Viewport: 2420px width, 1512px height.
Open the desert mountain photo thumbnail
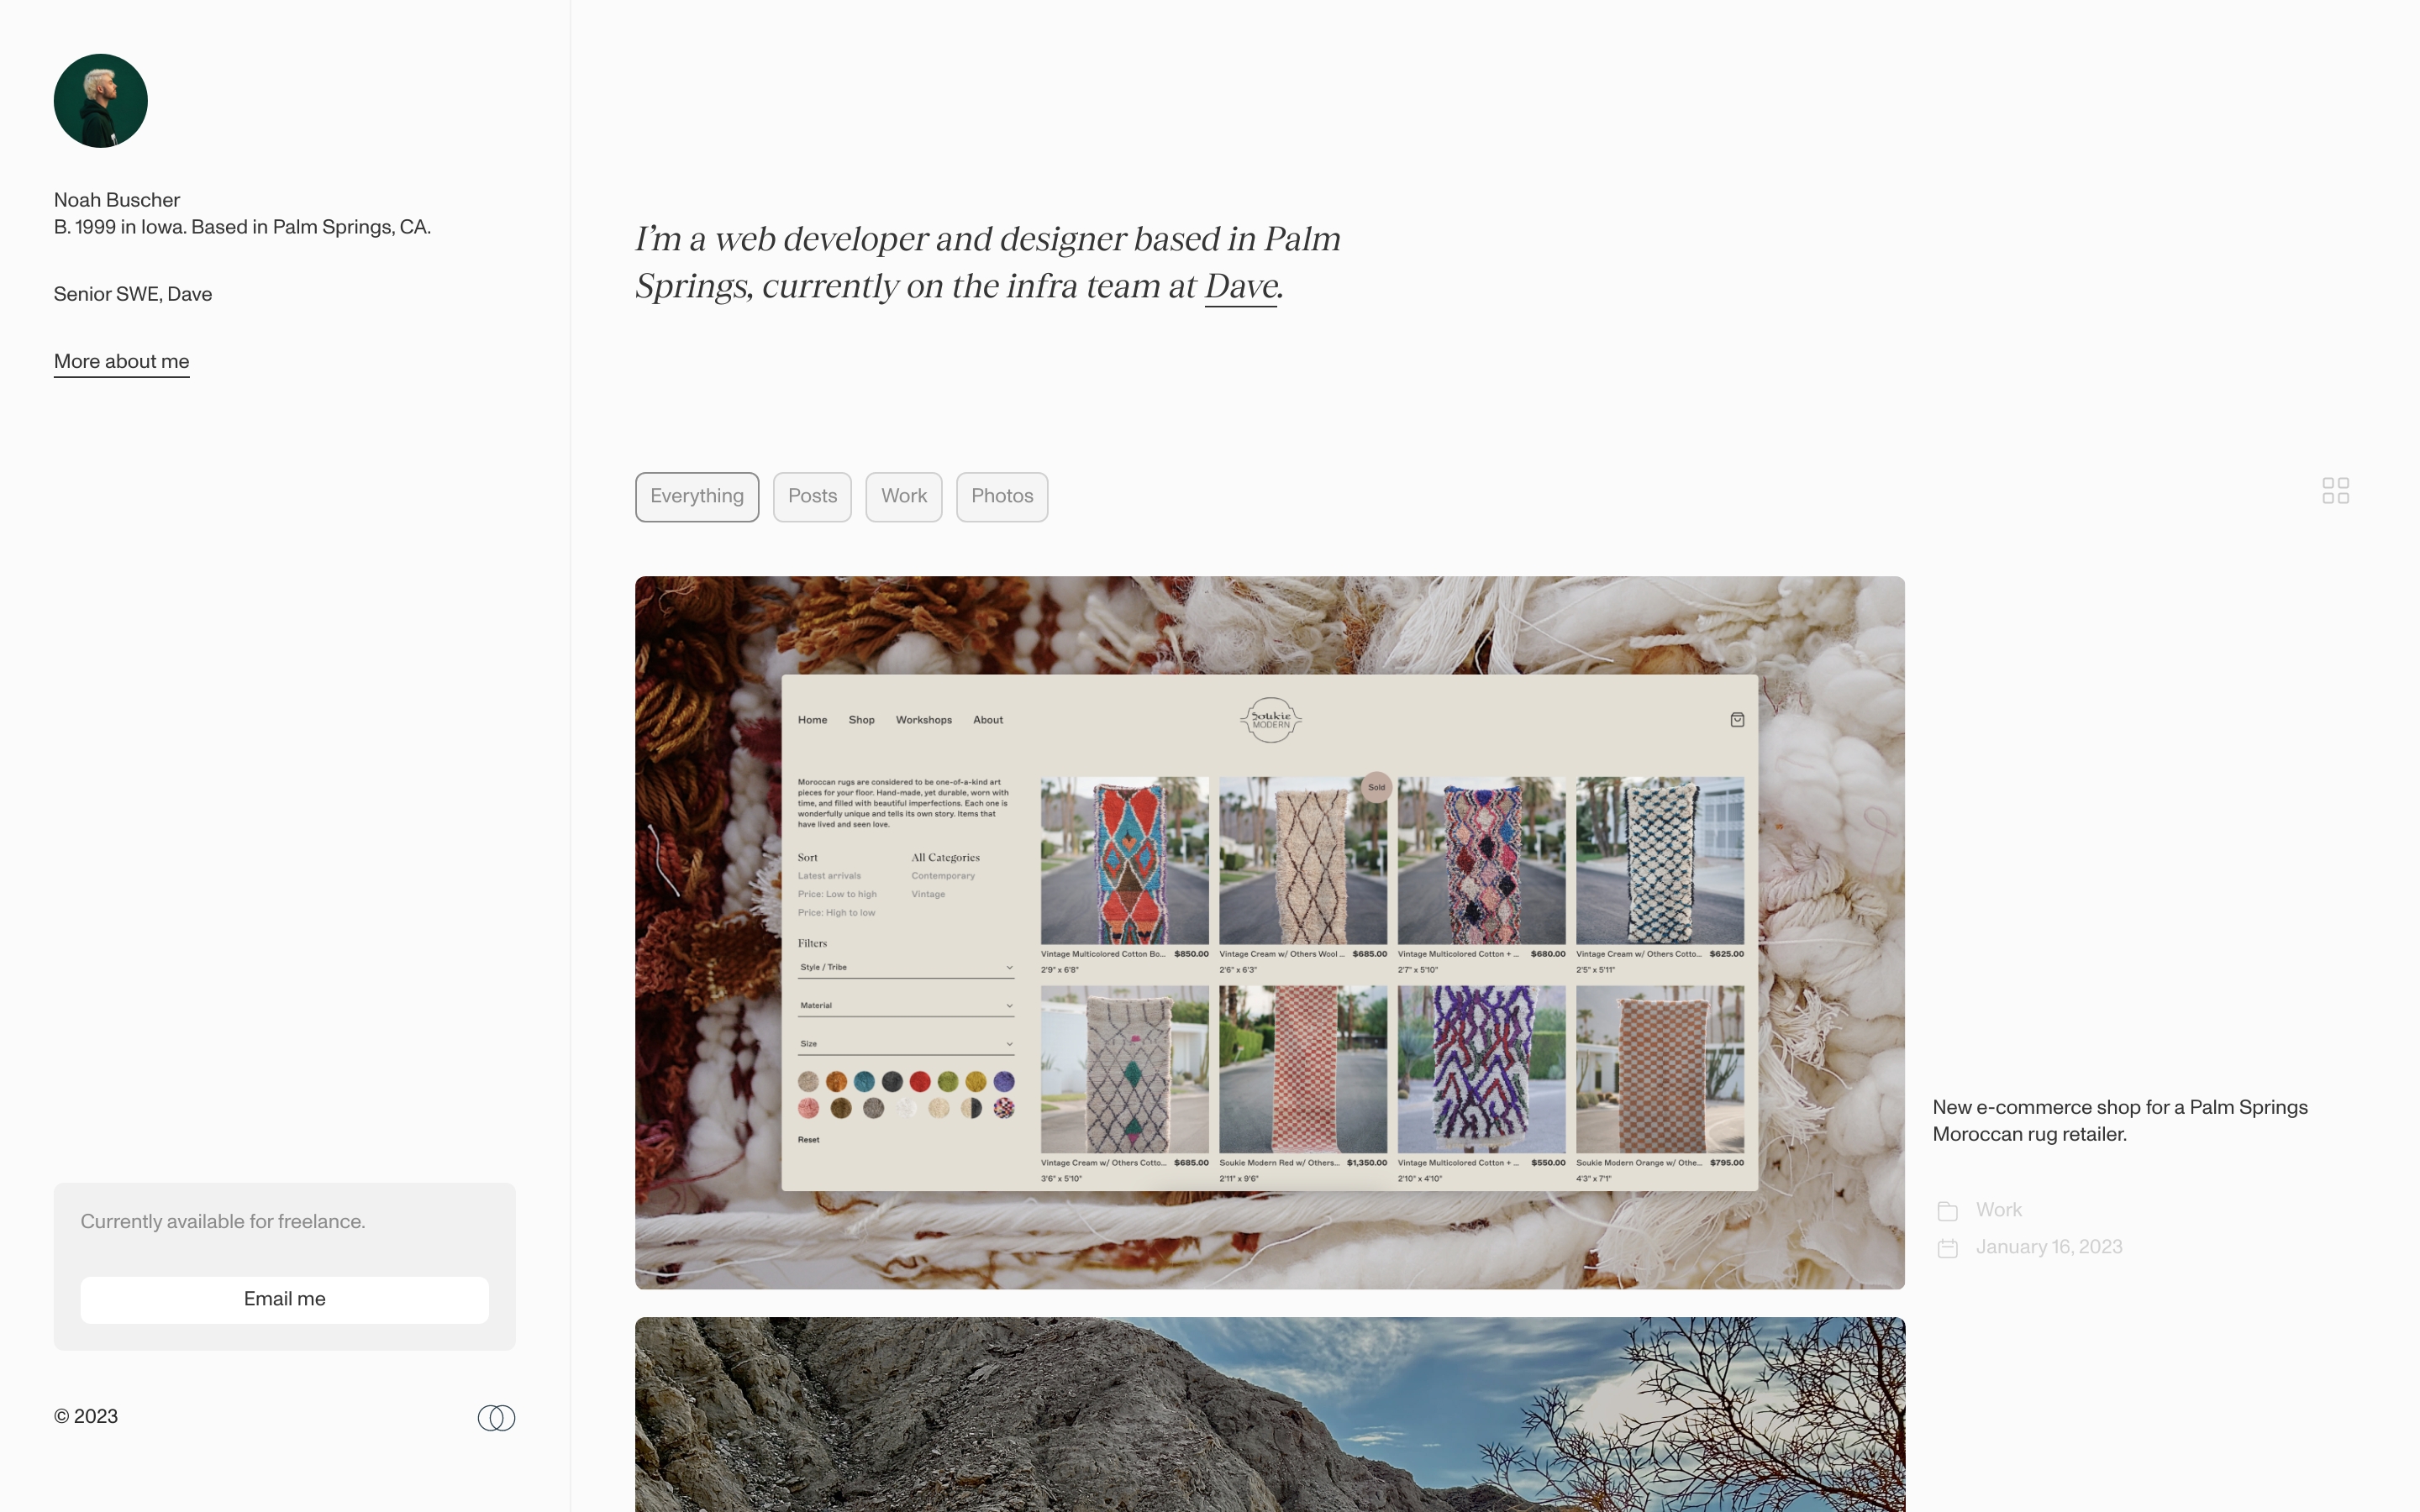tap(1270, 1414)
